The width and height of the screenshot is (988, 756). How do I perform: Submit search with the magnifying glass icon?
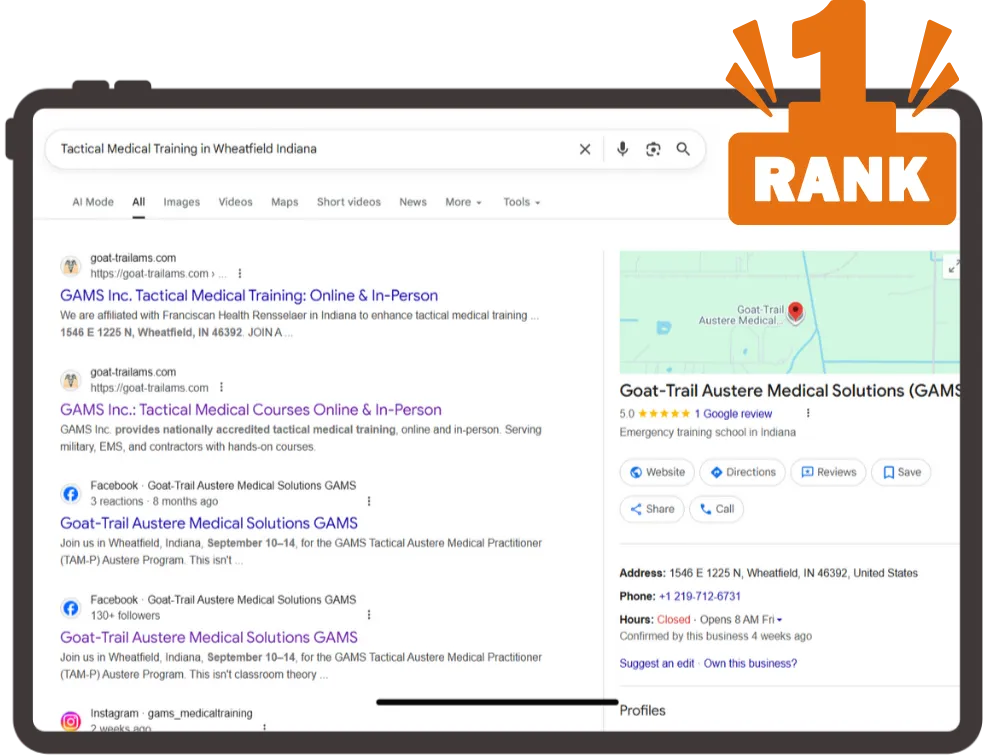coord(683,149)
